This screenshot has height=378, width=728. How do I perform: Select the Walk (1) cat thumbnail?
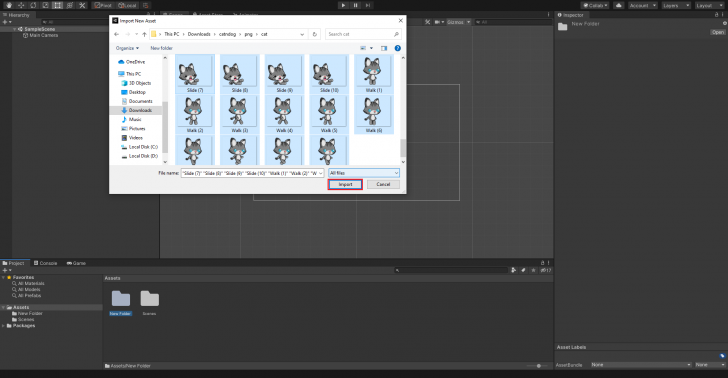pyautogui.click(x=374, y=74)
